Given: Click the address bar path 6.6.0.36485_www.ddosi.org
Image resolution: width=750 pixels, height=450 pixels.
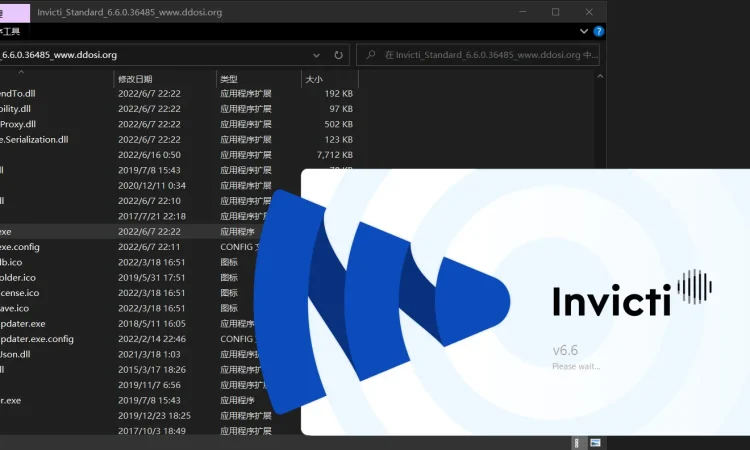Looking at the screenshot, I should 59,55.
